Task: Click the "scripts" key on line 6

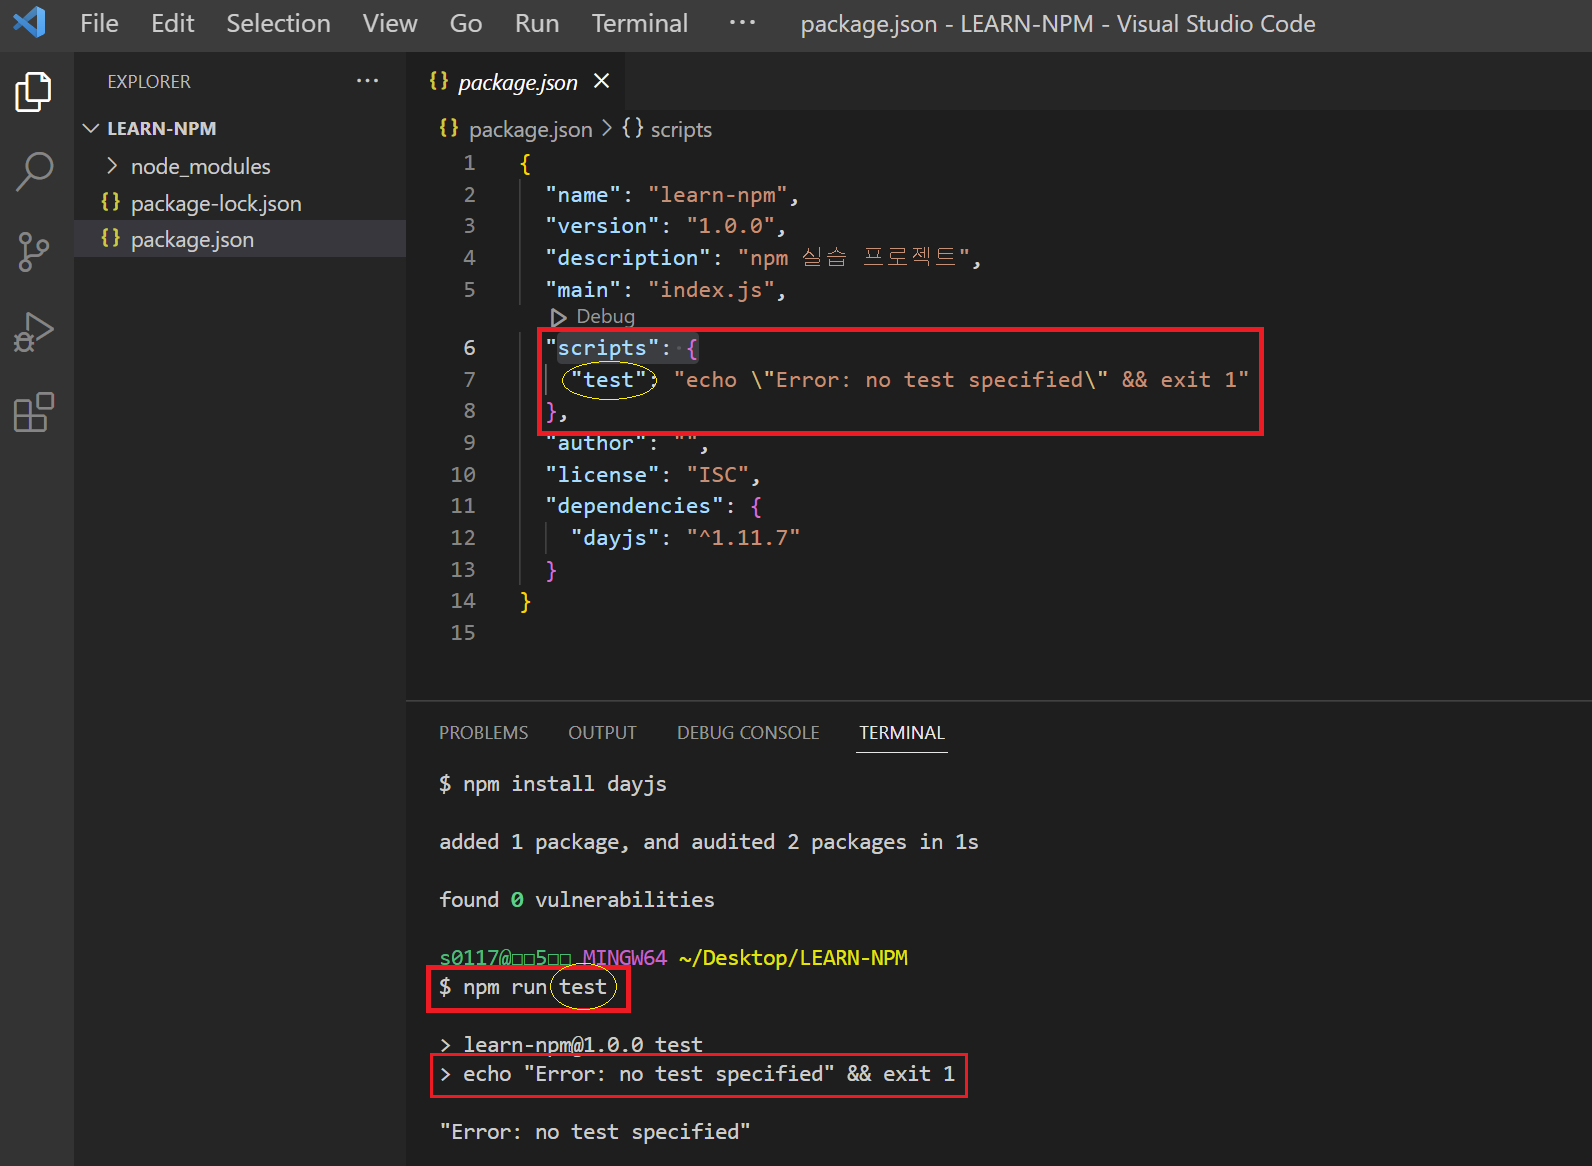Action: [602, 347]
